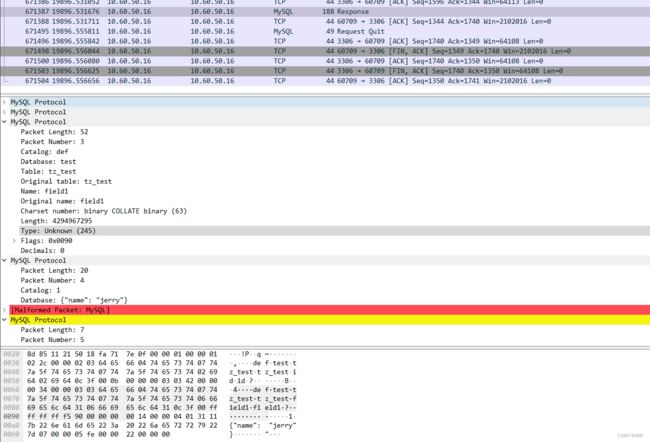Select the Database: test field
The height and width of the screenshot is (442, 650).
pos(48,162)
